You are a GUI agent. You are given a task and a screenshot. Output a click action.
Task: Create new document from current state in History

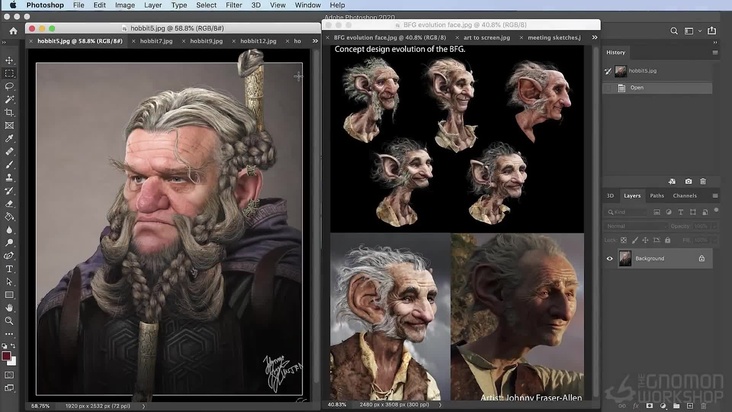[672, 182]
